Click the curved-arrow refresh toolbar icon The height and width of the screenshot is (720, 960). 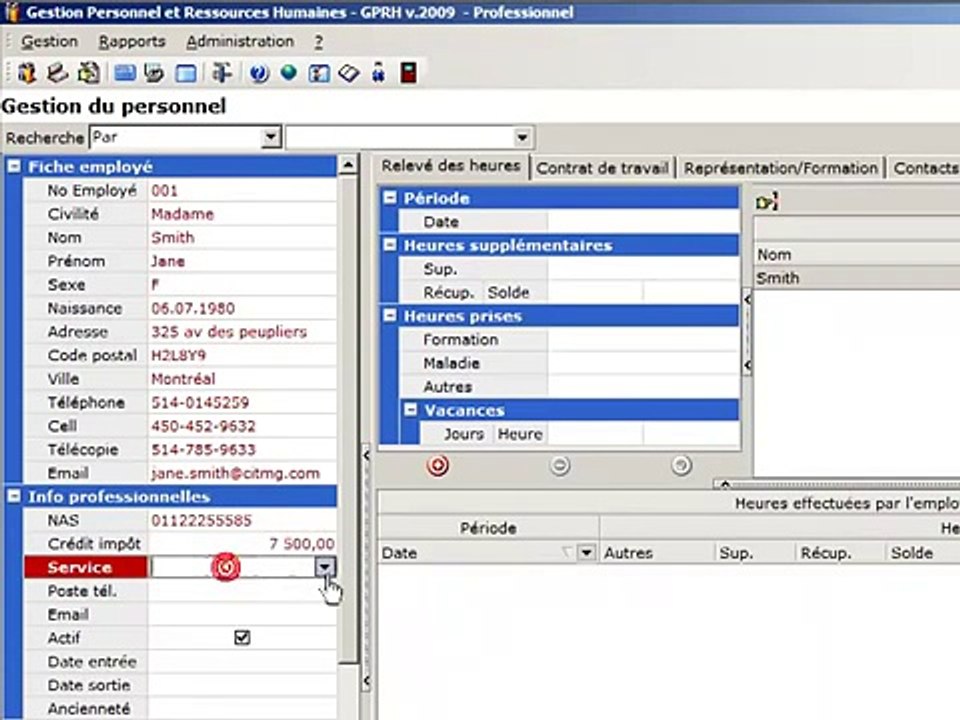[x=154, y=73]
